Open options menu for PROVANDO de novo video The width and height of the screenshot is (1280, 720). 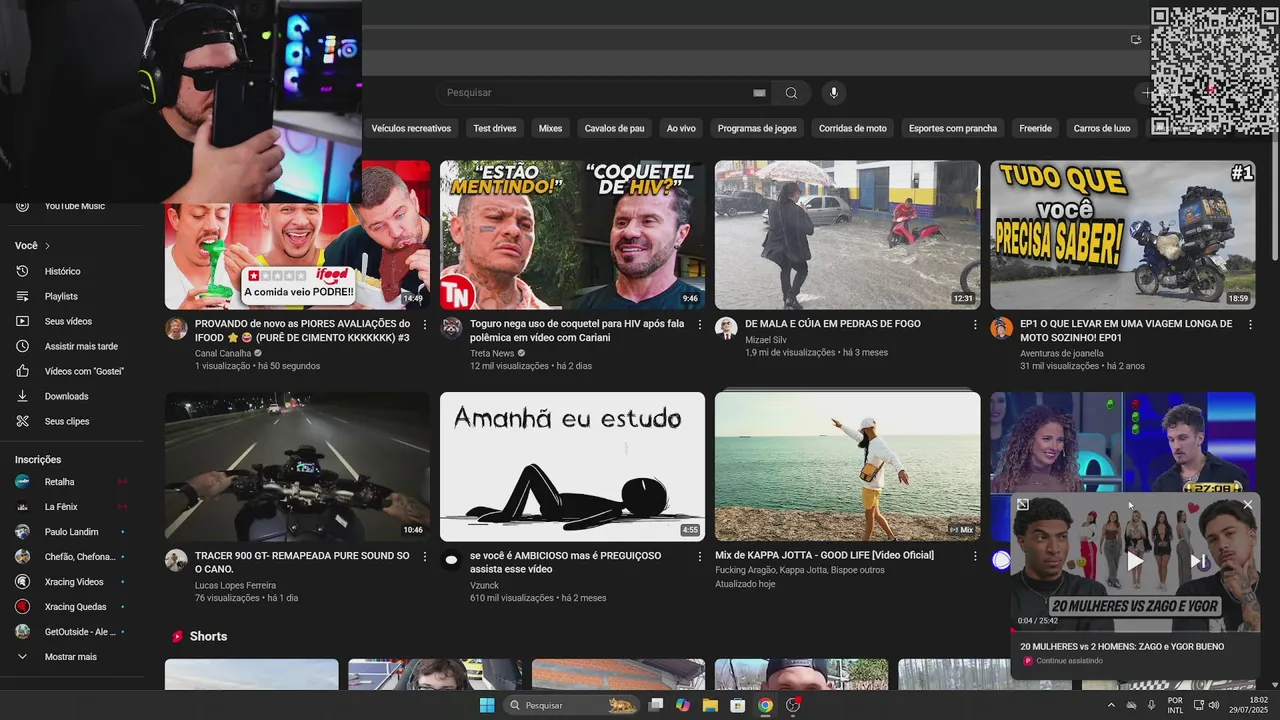click(425, 325)
